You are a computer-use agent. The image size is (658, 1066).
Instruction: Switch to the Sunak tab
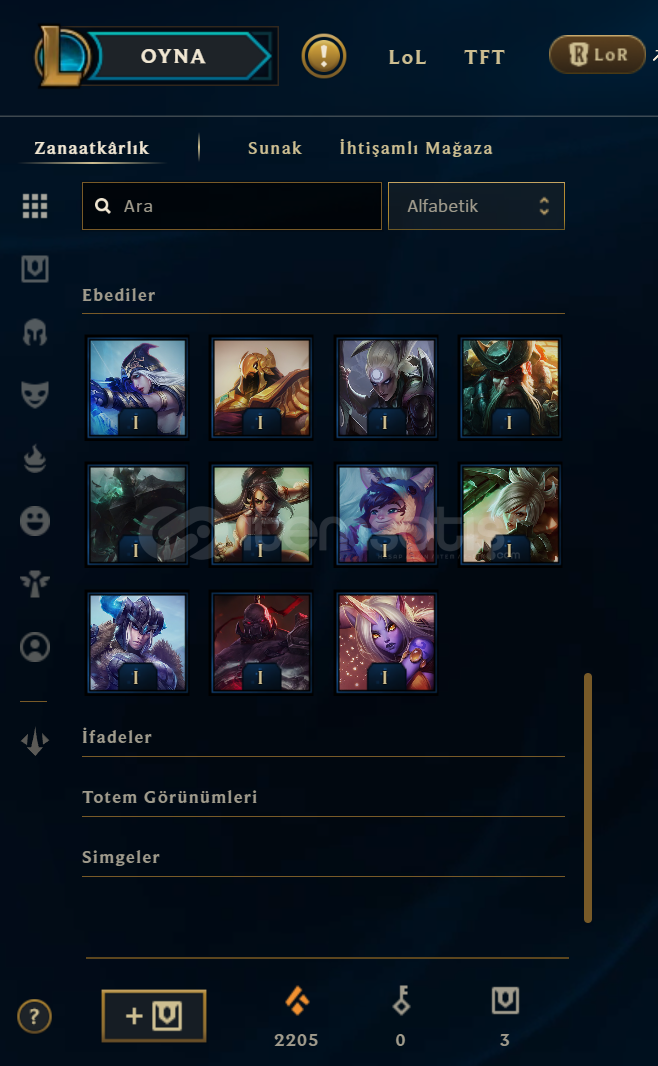point(275,148)
